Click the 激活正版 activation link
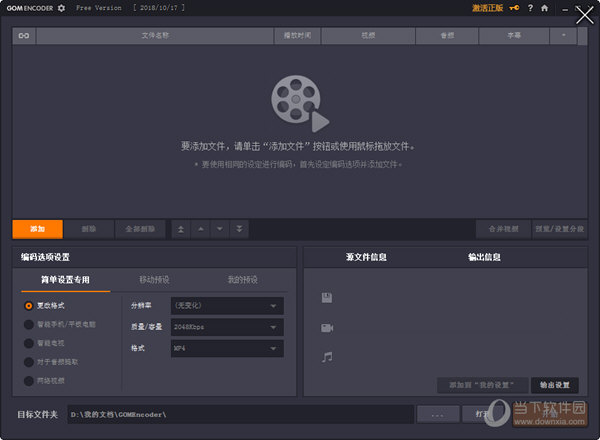This screenshot has height=440, width=600. 487,8
